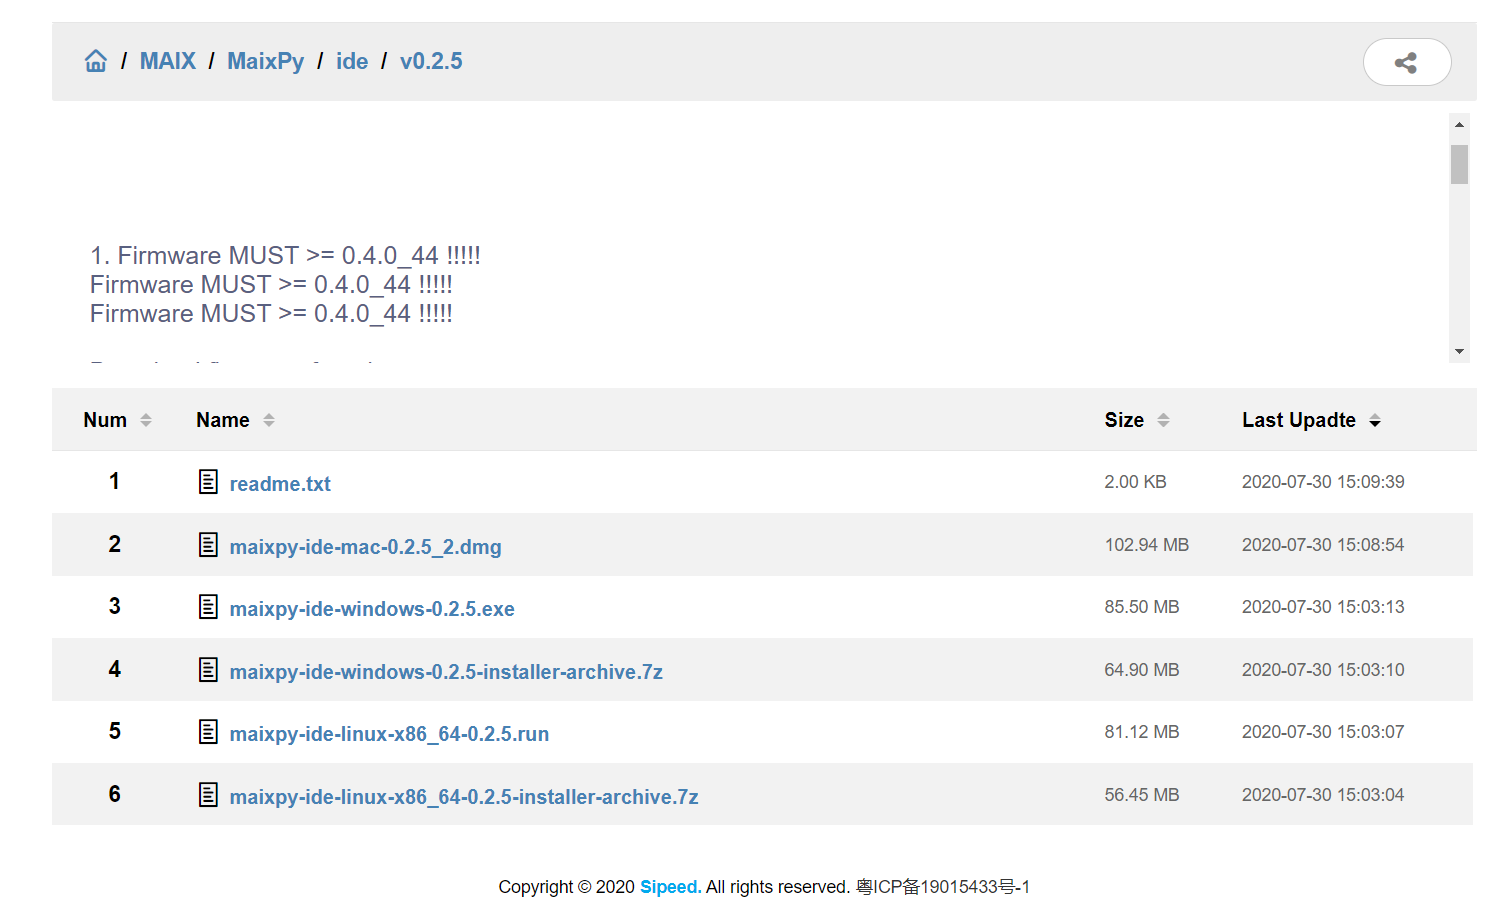Click the home icon in the breadcrumb

(95, 60)
